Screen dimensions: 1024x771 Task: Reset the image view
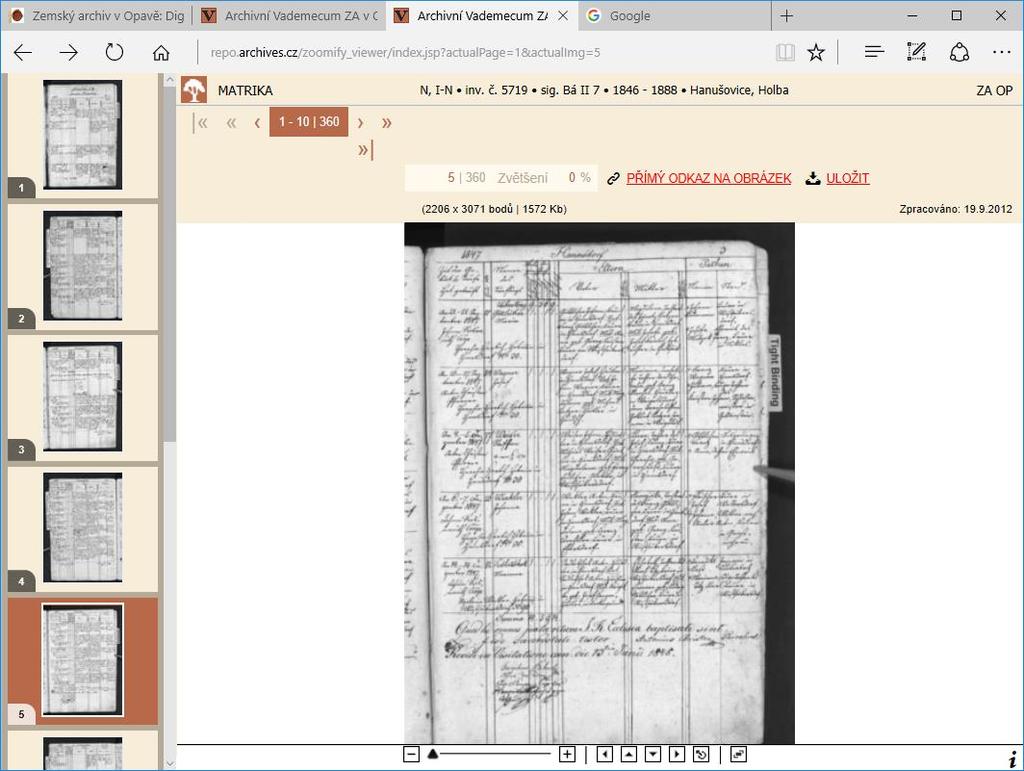[701, 755]
